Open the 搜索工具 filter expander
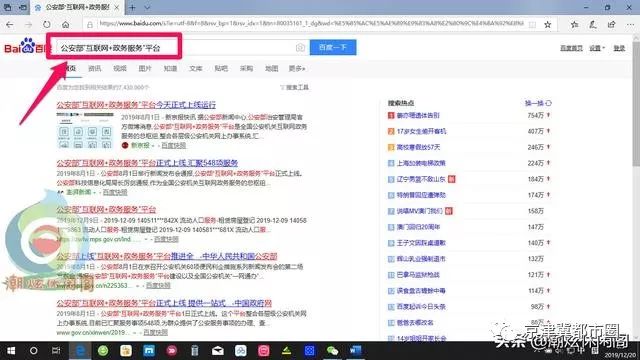 (295, 87)
